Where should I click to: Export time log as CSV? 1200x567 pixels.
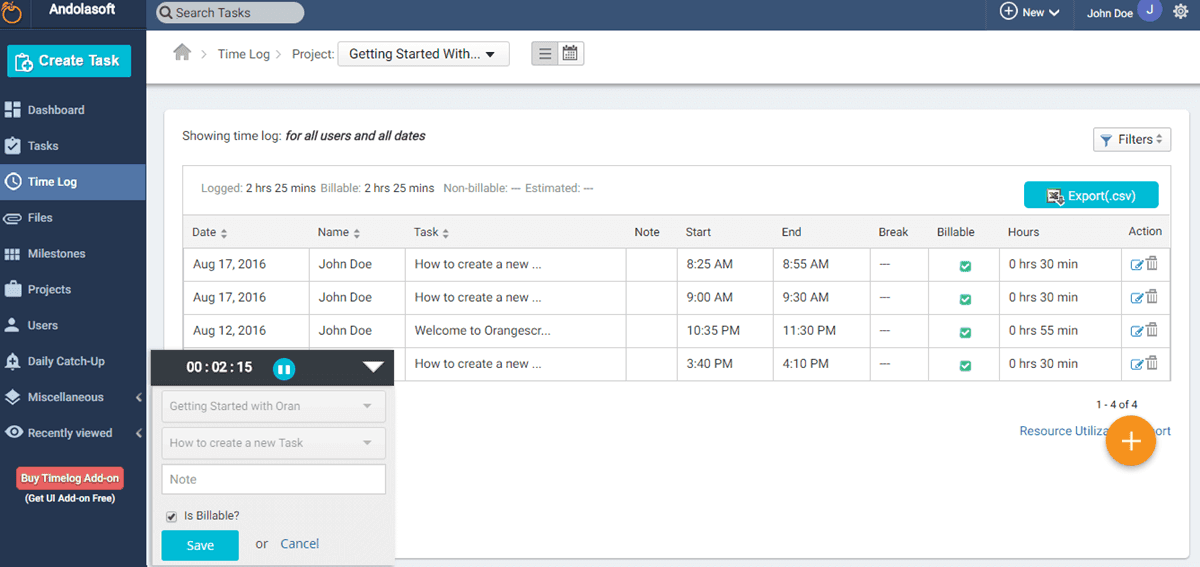coord(1091,196)
